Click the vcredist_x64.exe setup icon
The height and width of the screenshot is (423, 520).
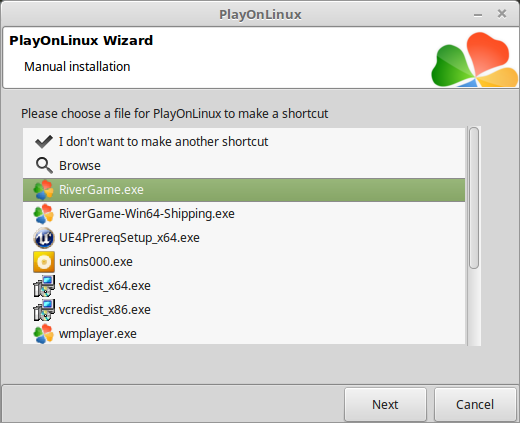pos(44,286)
